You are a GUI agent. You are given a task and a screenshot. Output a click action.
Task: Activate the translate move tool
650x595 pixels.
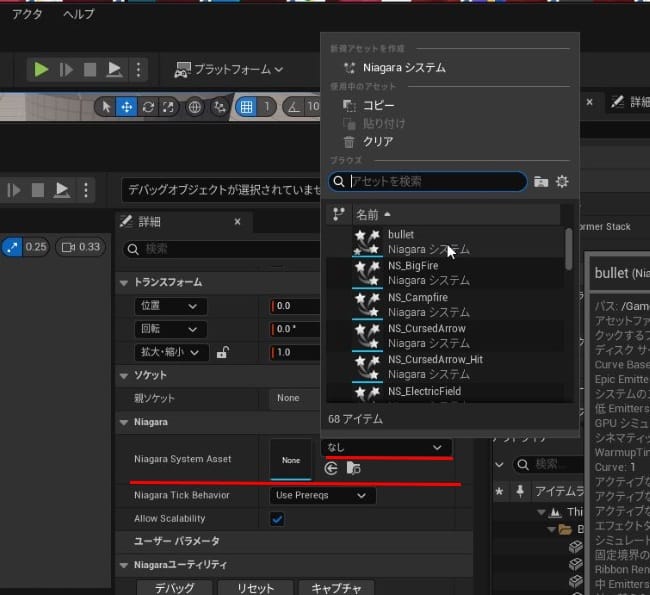point(126,107)
